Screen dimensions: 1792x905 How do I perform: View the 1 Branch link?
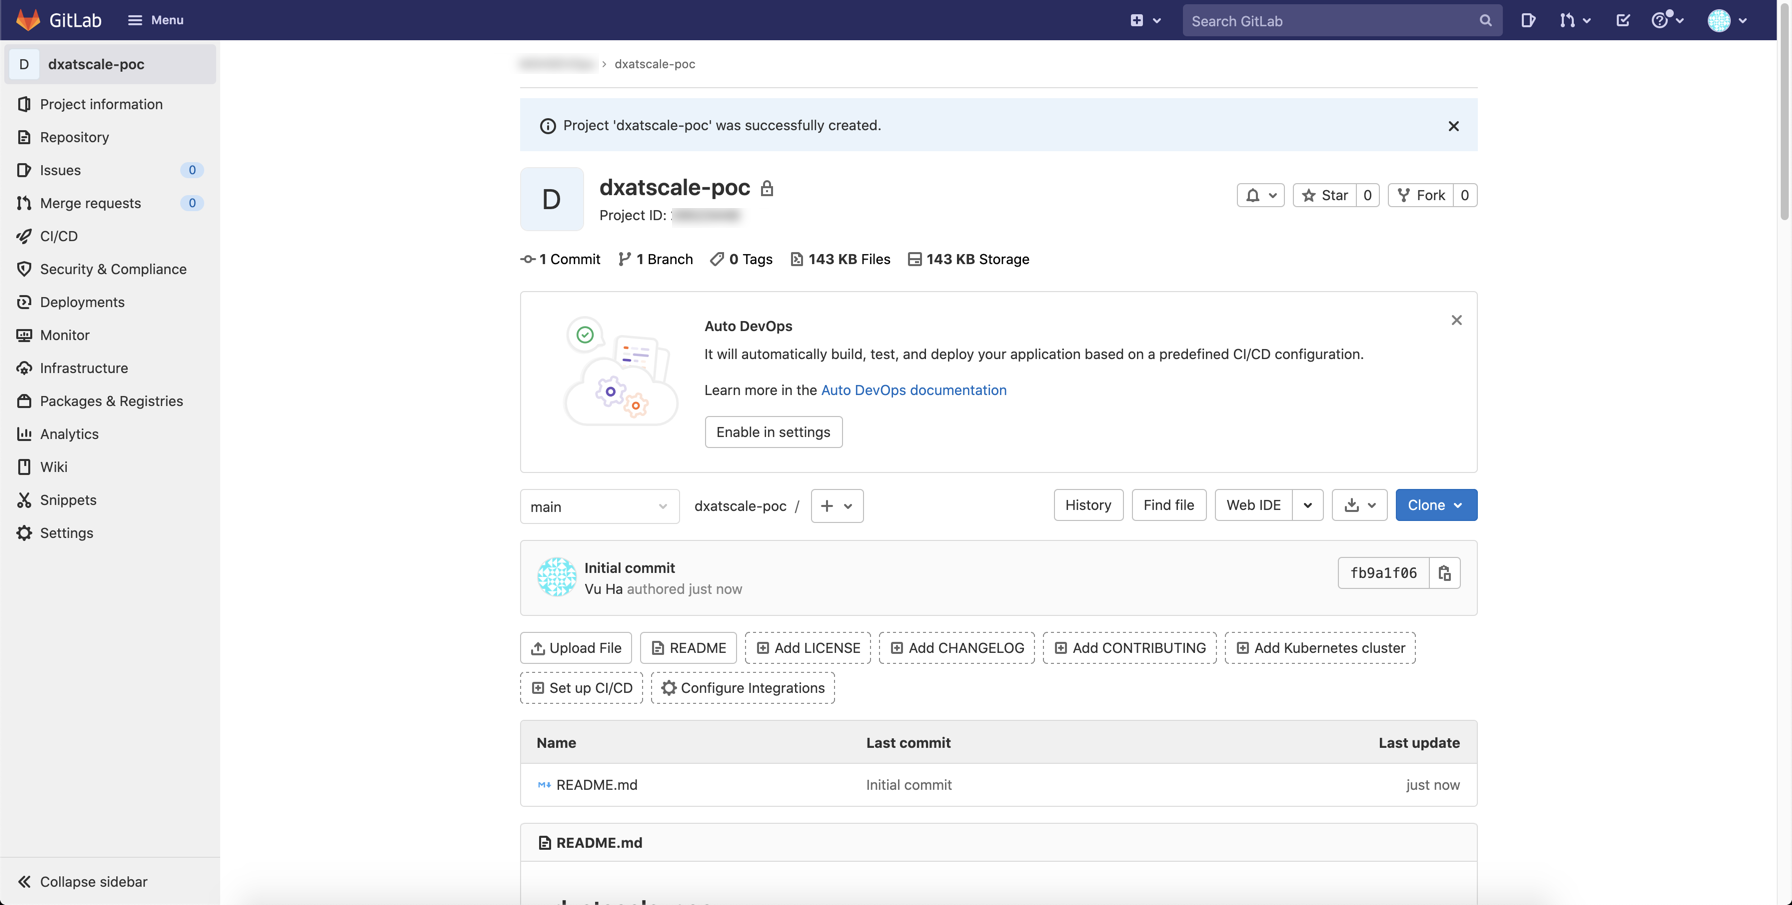point(656,259)
